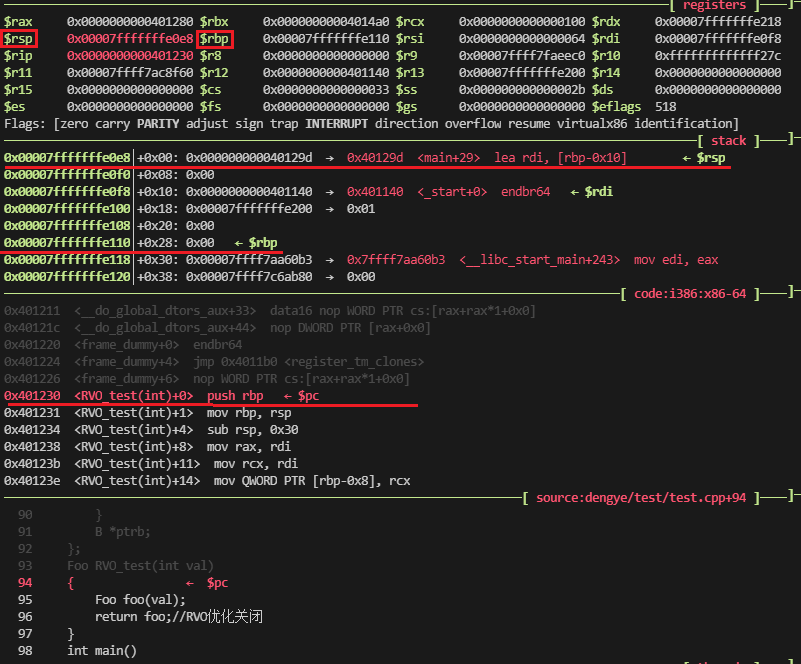This screenshot has height=664, width=801.
Task: Click $pc marker in source section
Action: pyautogui.click(x=217, y=583)
